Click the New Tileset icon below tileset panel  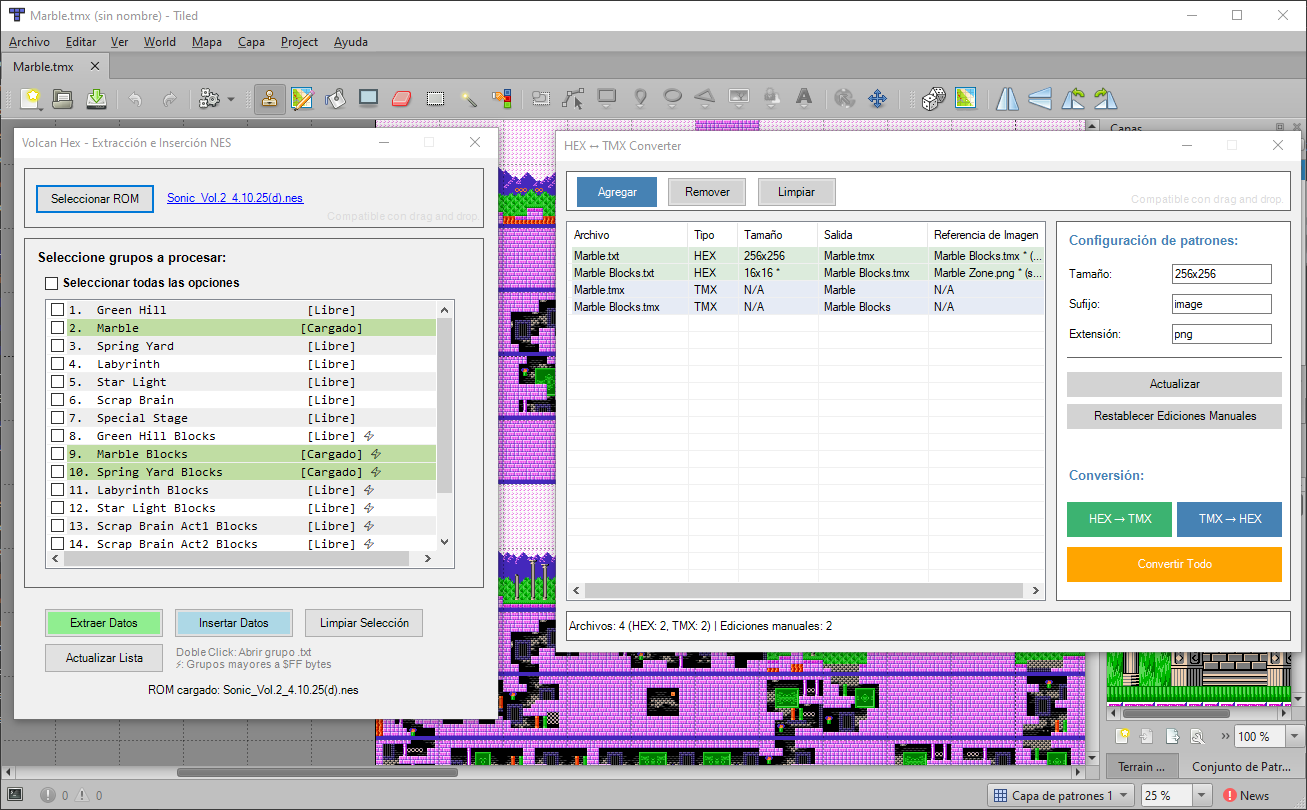pos(1124,736)
